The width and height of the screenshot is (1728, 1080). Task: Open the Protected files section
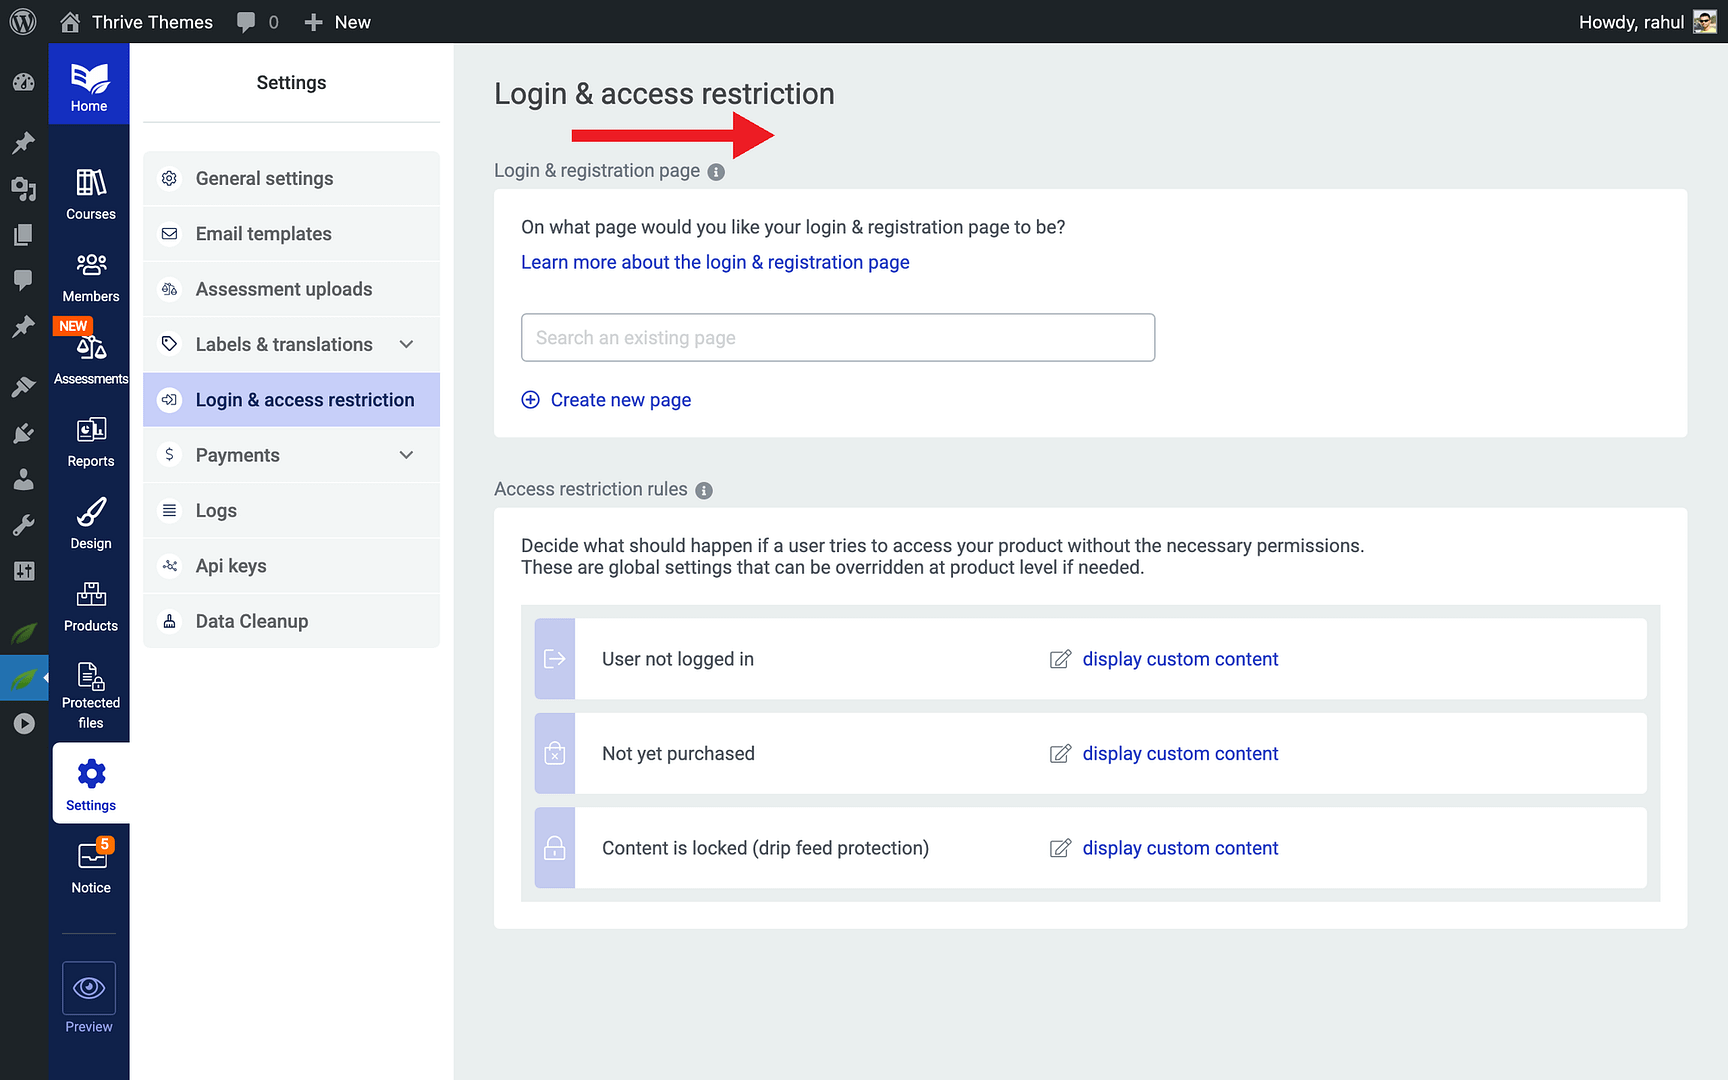point(89,688)
